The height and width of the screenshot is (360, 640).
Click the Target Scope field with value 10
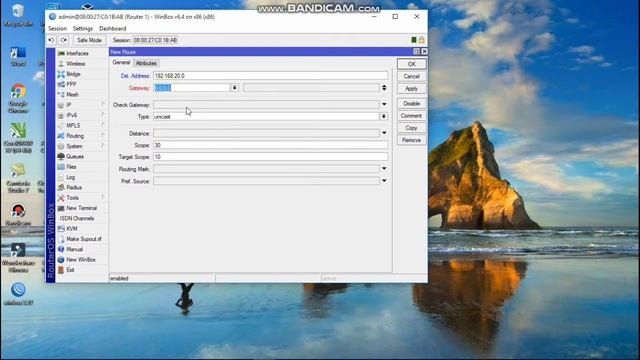(x=271, y=157)
